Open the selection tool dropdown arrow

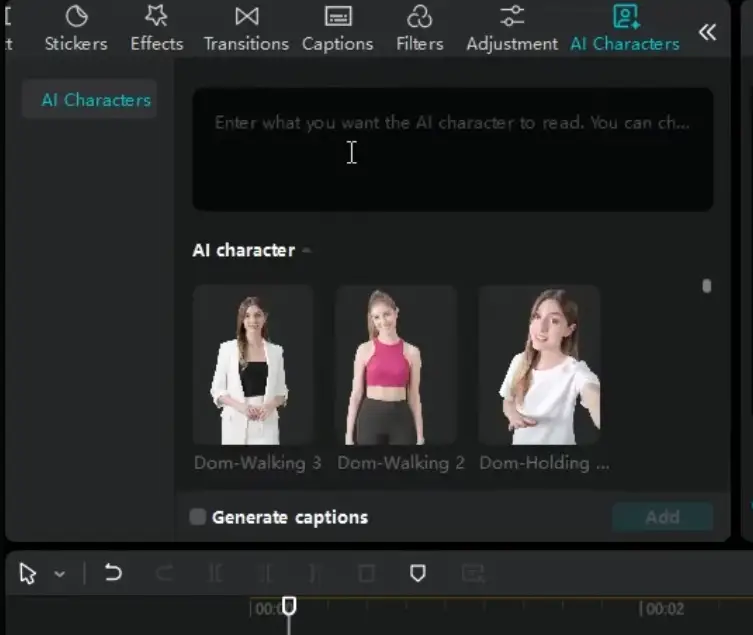coord(60,574)
